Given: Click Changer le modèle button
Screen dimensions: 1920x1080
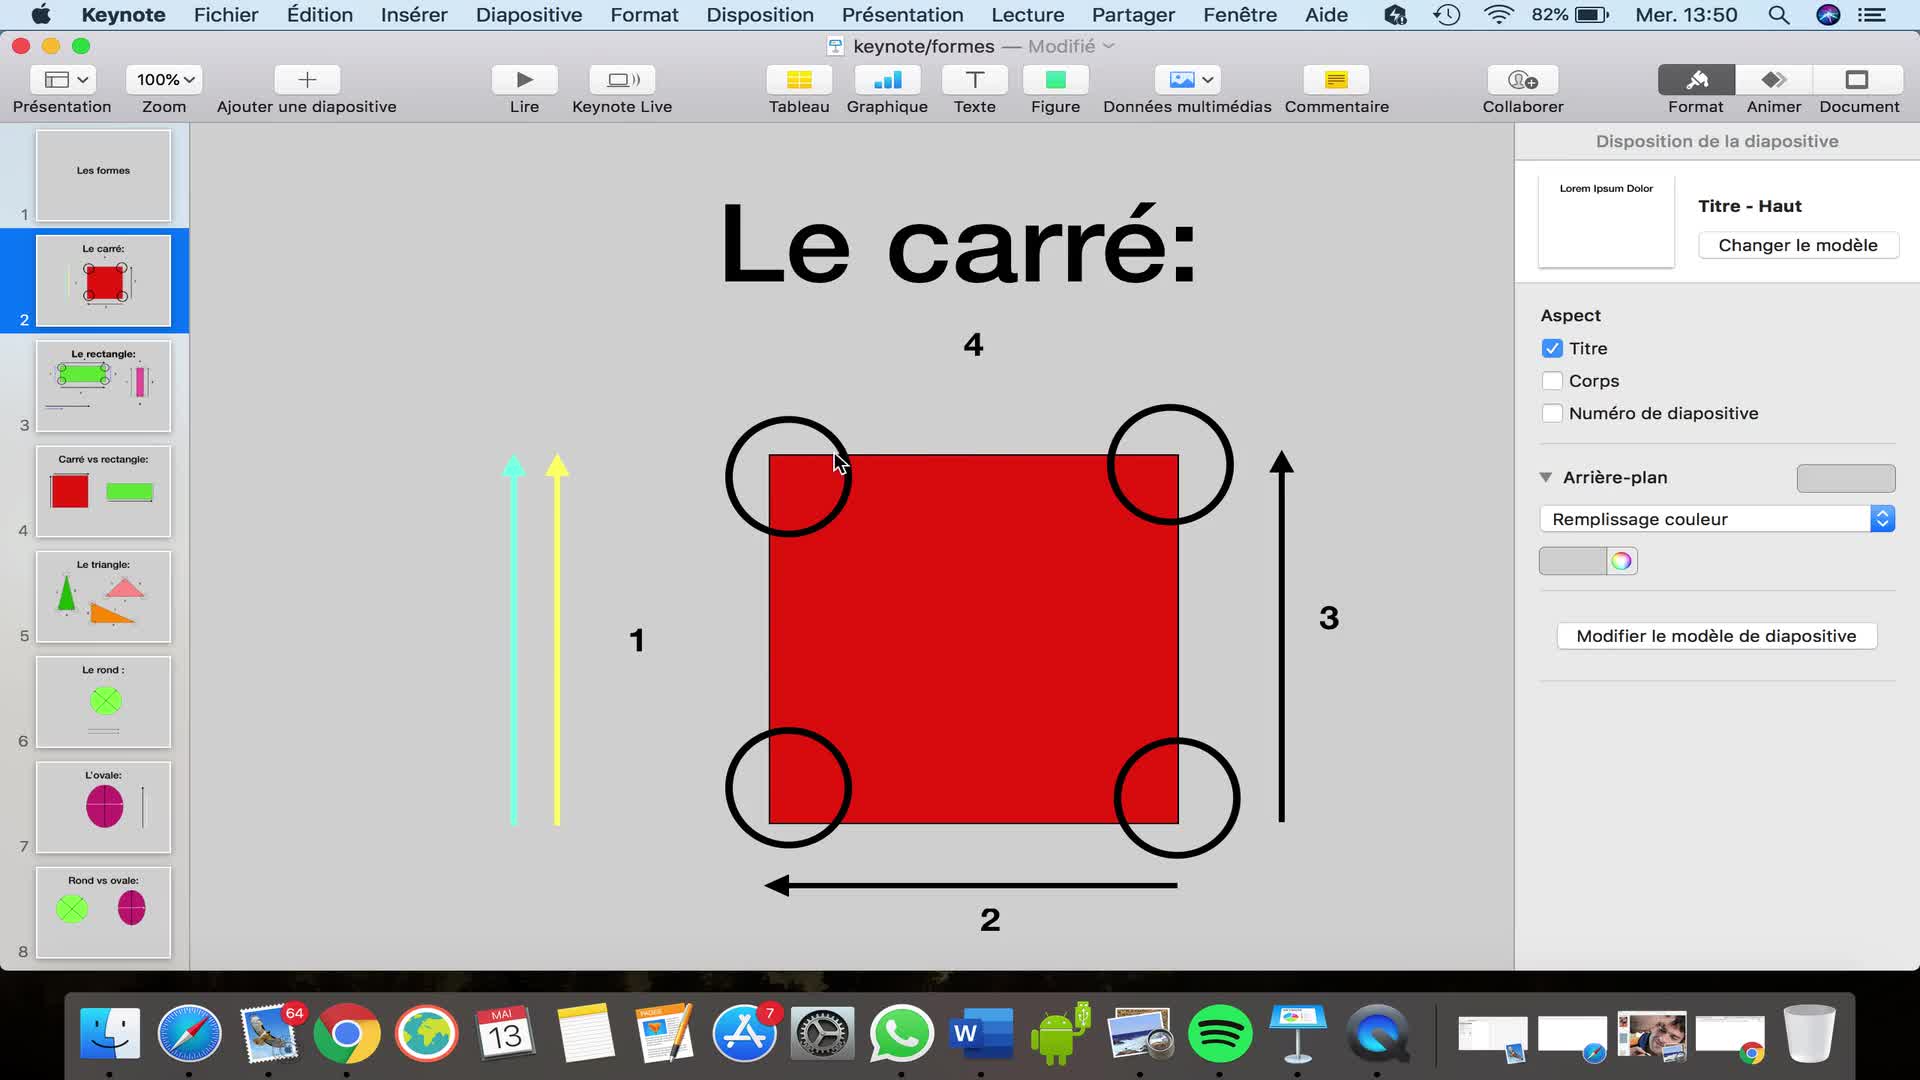Looking at the screenshot, I should point(1797,245).
